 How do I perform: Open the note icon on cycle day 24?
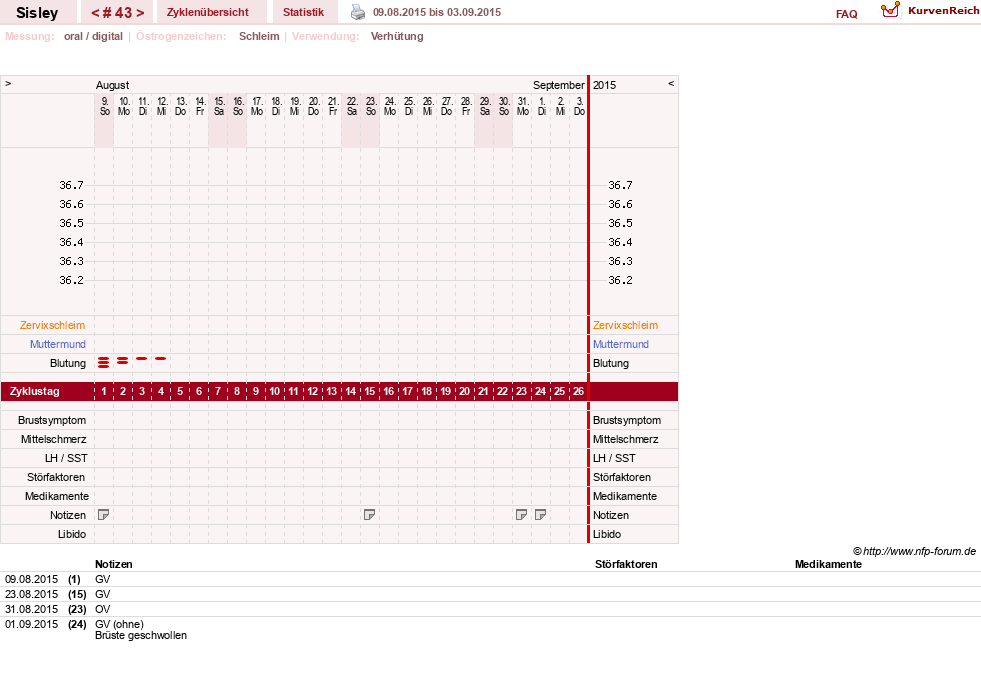pyautogui.click(x=541, y=515)
